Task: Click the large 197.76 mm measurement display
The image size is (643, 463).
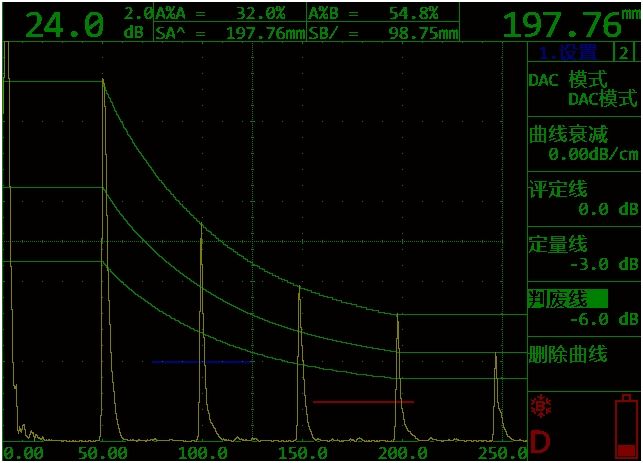Action: click(565, 24)
